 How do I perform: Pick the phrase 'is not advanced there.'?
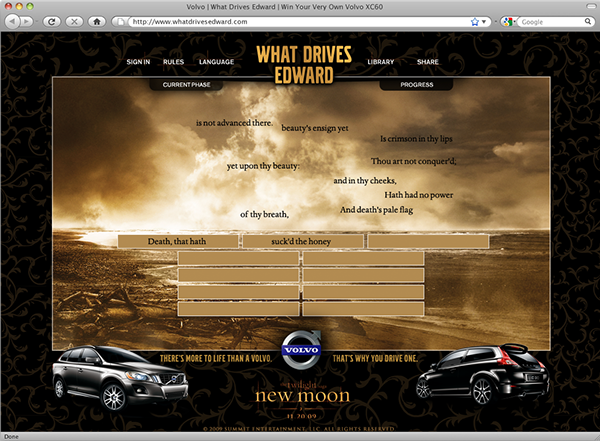[234, 123]
